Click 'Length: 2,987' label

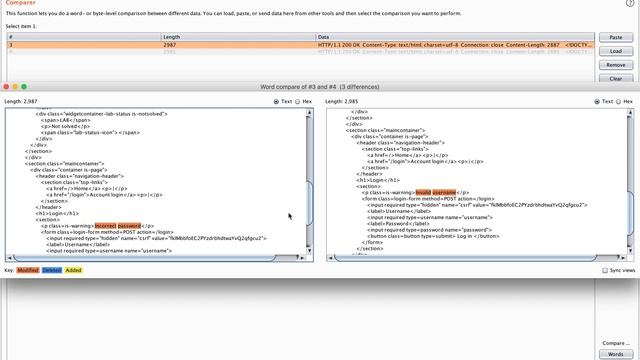click(x=21, y=101)
